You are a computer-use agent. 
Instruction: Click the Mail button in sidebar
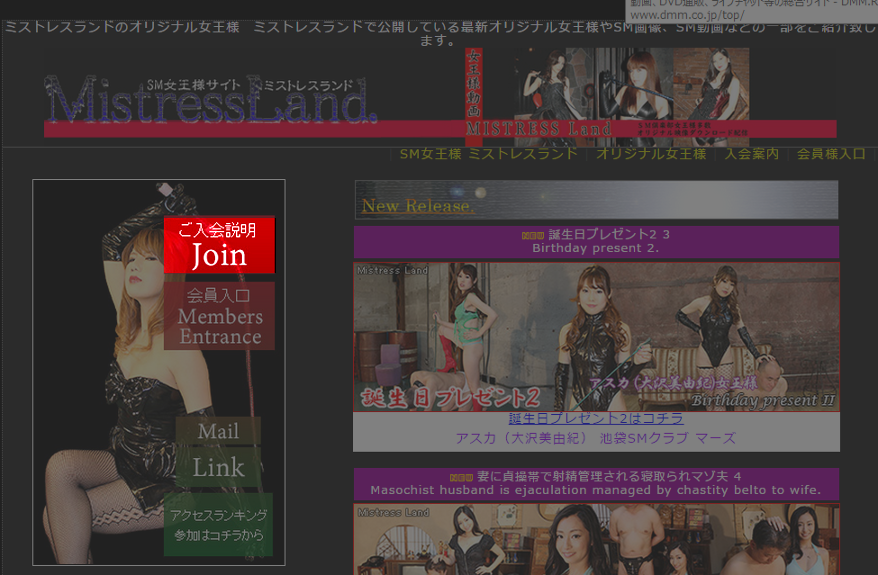(218, 431)
